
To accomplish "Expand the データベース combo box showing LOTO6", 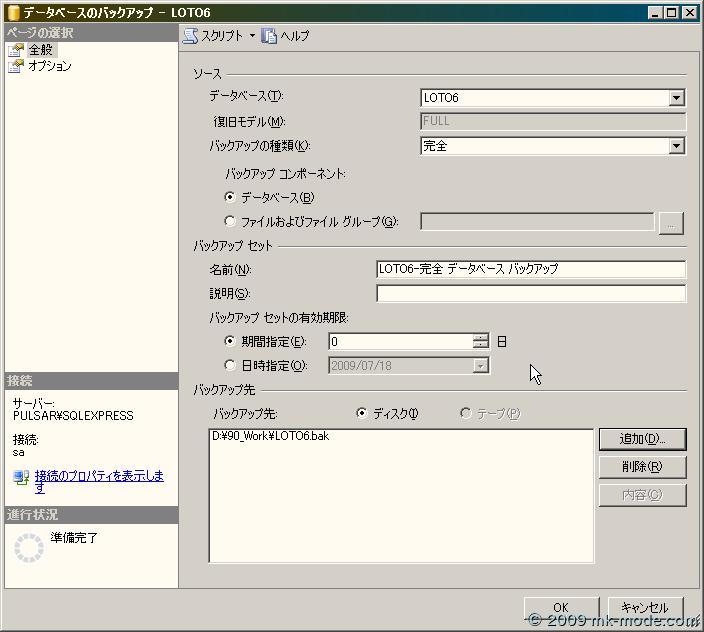I will pyautogui.click(x=676, y=98).
